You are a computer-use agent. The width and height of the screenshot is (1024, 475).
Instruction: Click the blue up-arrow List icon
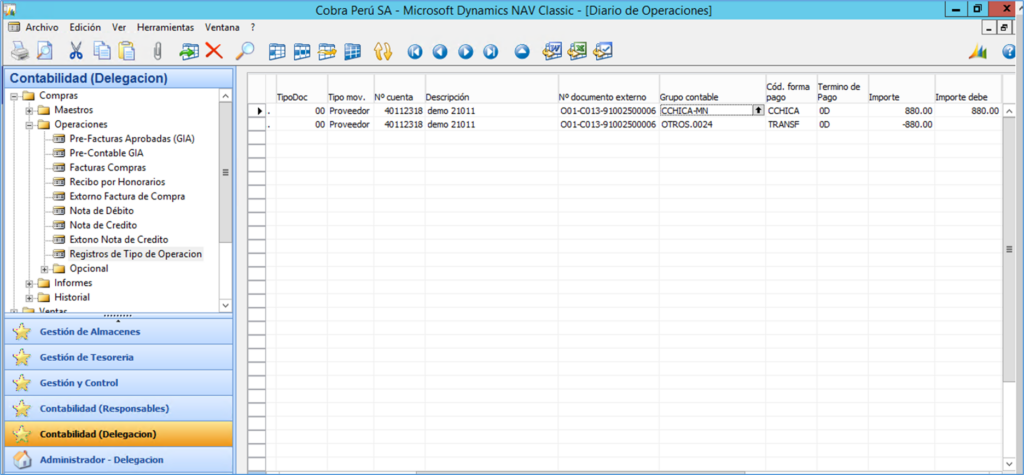click(521, 52)
